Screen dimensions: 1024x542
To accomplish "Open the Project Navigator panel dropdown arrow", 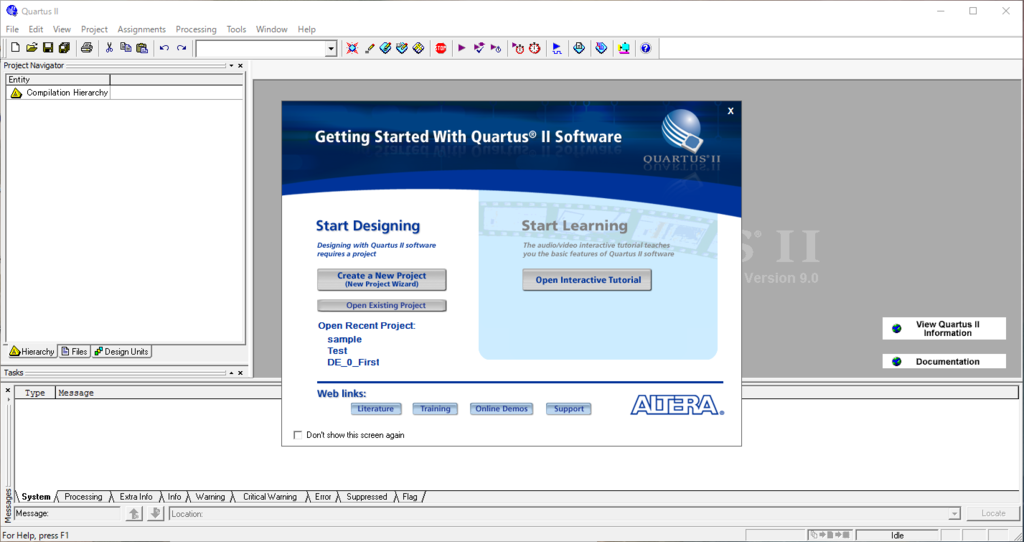I will point(231,66).
